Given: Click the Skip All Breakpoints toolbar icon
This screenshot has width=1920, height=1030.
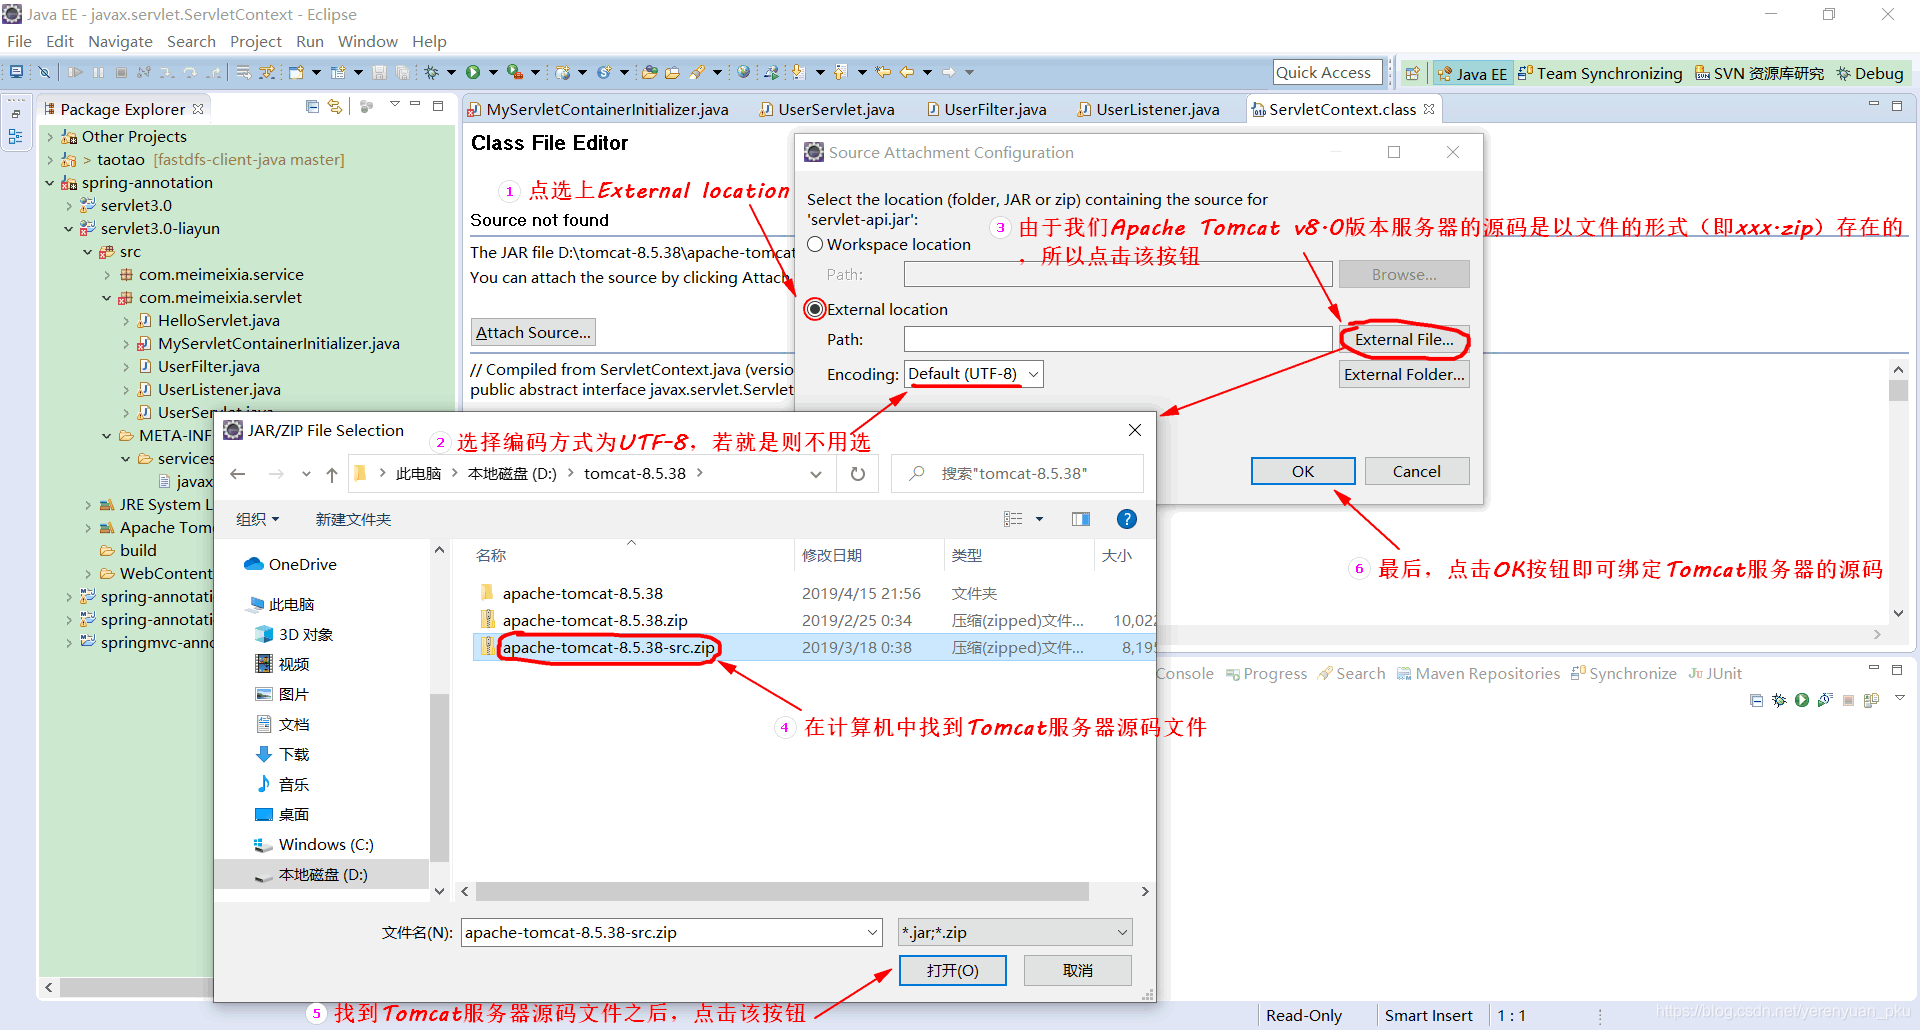Looking at the screenshot, I should tap(44, 72).
